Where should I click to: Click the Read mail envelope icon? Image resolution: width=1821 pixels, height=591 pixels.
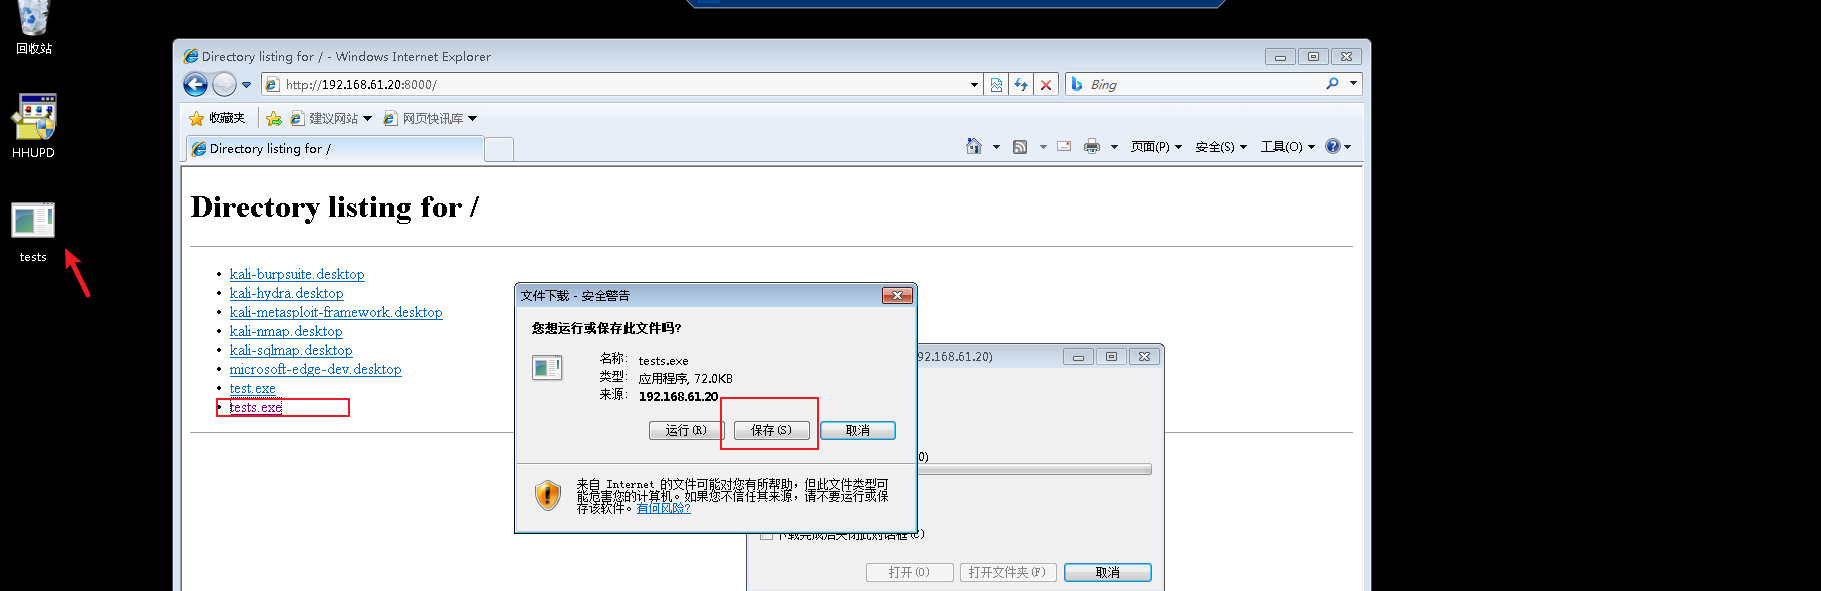coord(1064,146)
